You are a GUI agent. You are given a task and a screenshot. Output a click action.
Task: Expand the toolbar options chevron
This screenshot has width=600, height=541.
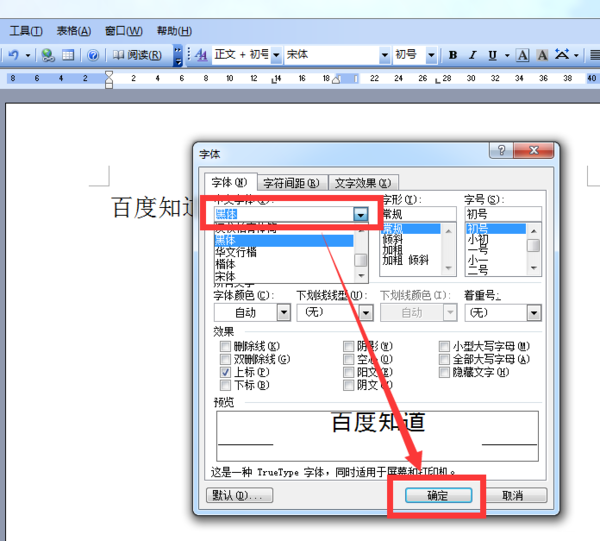[x=178, y=56]
